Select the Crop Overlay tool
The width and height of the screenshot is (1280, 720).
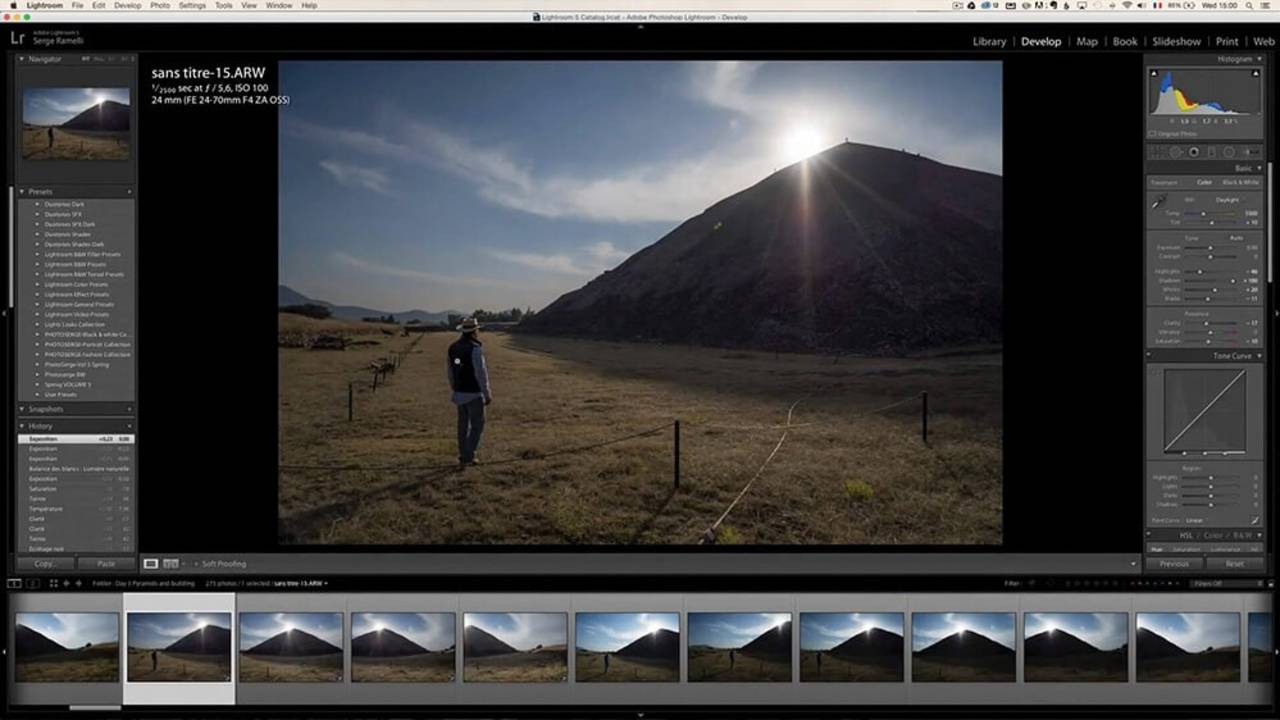(1158, 152)
